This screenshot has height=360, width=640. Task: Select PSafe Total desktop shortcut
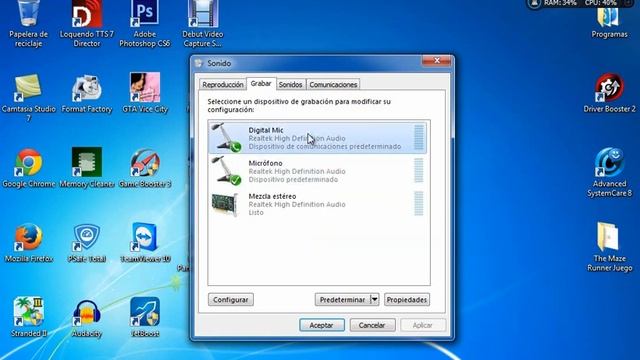coord(87,243)
